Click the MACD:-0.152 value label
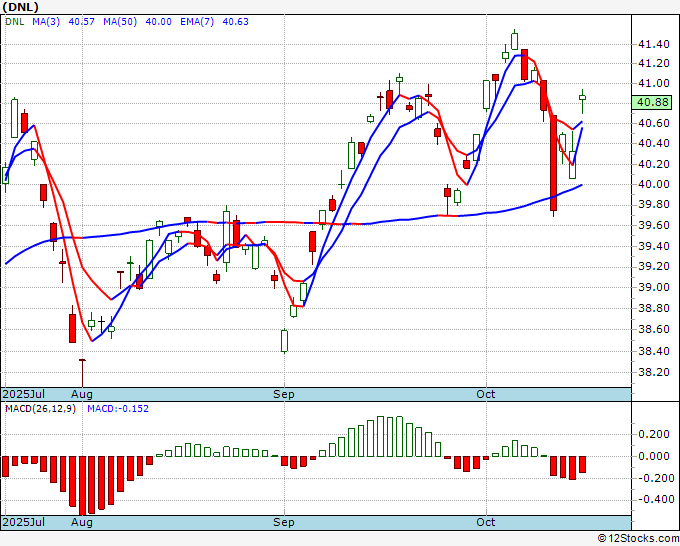This screenshot has width=680, height=546. click(118, 409)
